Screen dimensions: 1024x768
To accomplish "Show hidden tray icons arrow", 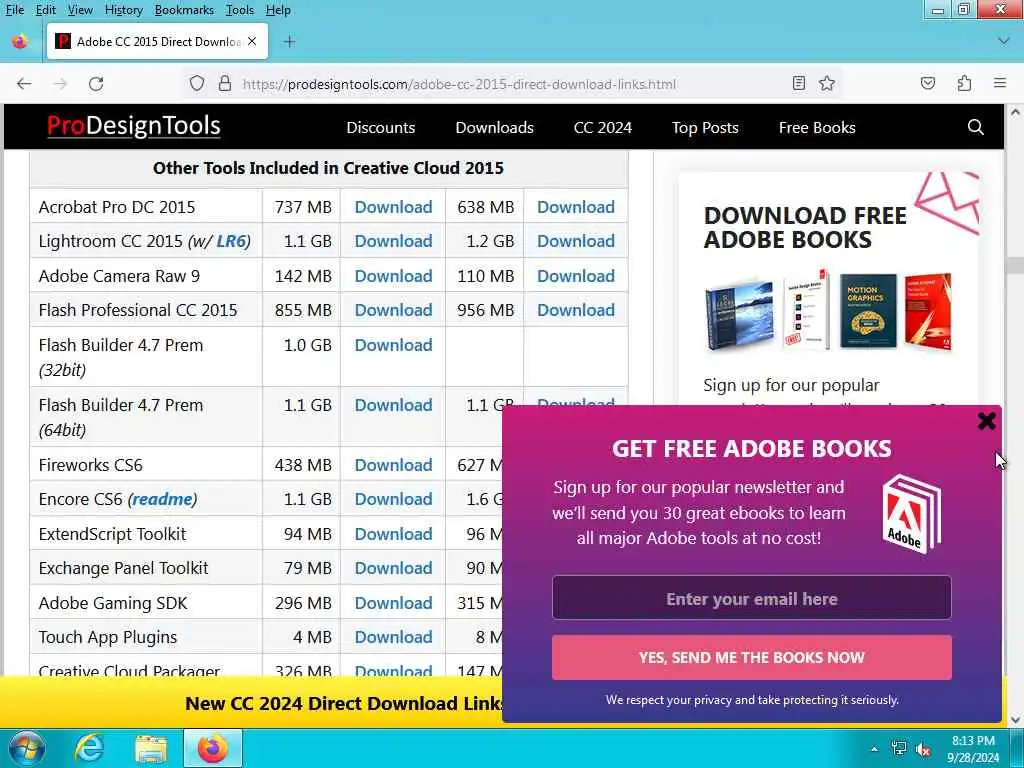I will (x=874, y=749).
